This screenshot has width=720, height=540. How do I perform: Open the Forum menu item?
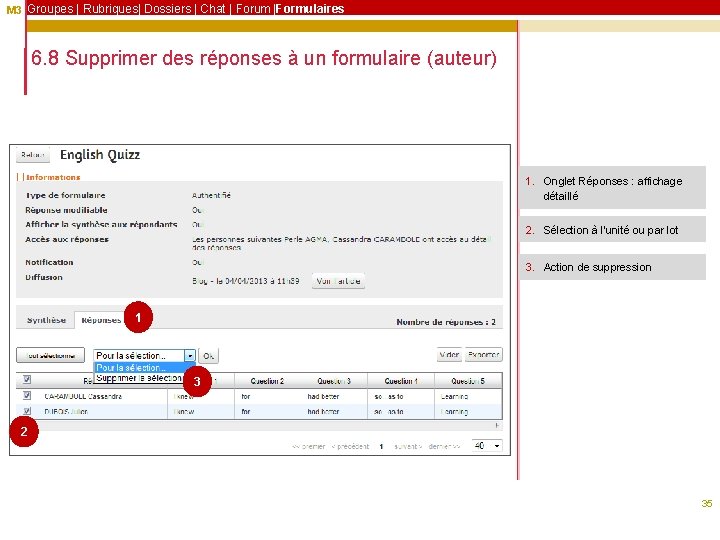click(x=253, y=9)
